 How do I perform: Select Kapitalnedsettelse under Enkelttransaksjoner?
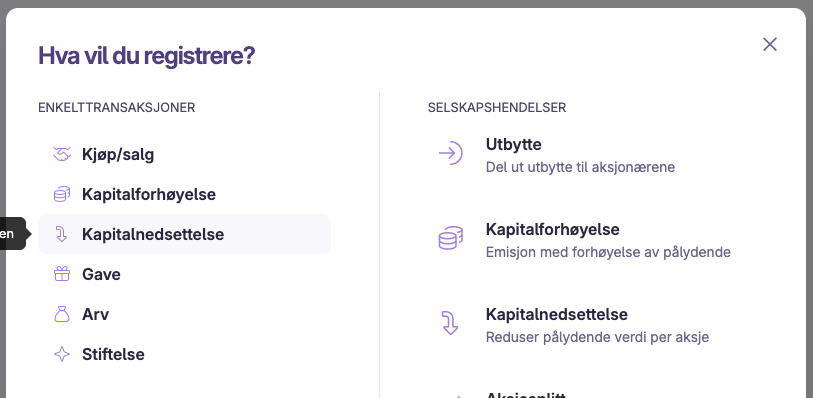pyautogui.click(x=185, y=234)
